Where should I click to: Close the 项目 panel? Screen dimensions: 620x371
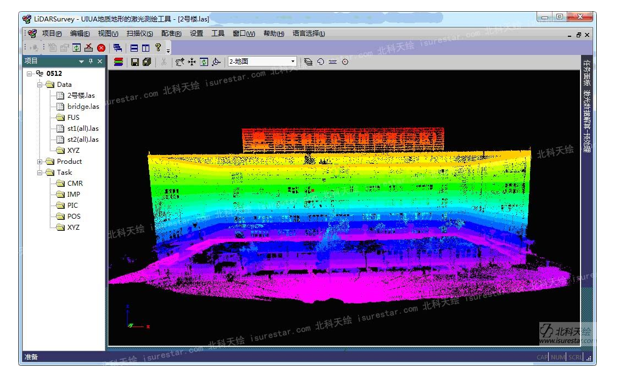click(x=100, y=61)
